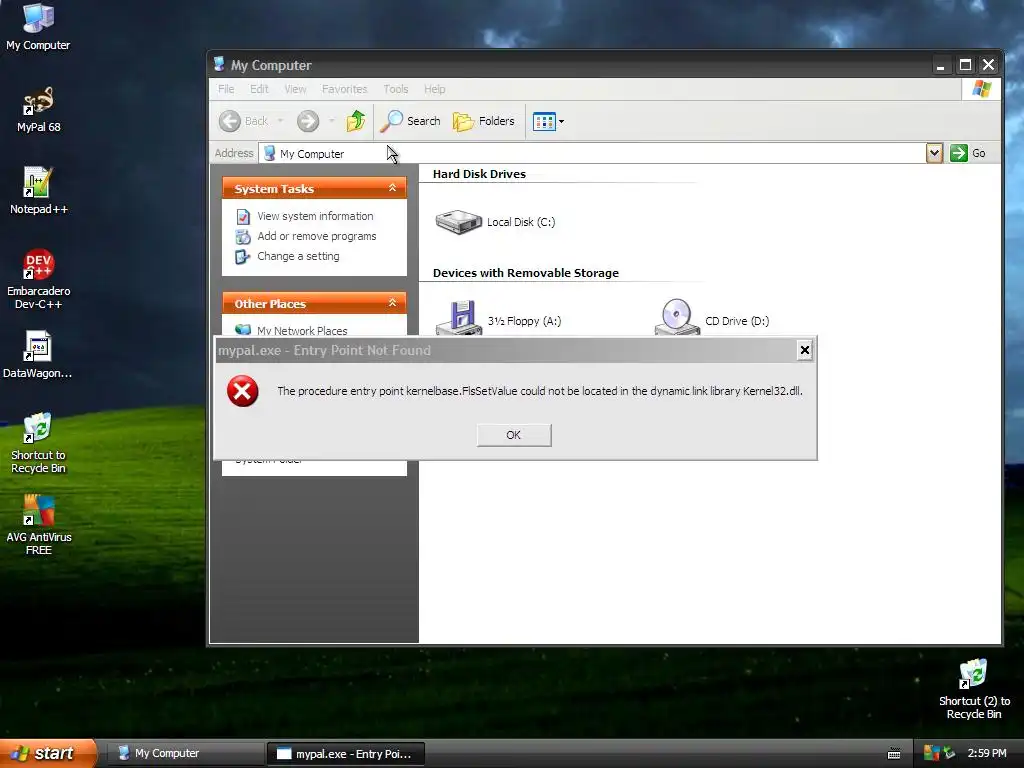
Task: Click inside the Address field showing My Computer
Action: tap(592, 153)
